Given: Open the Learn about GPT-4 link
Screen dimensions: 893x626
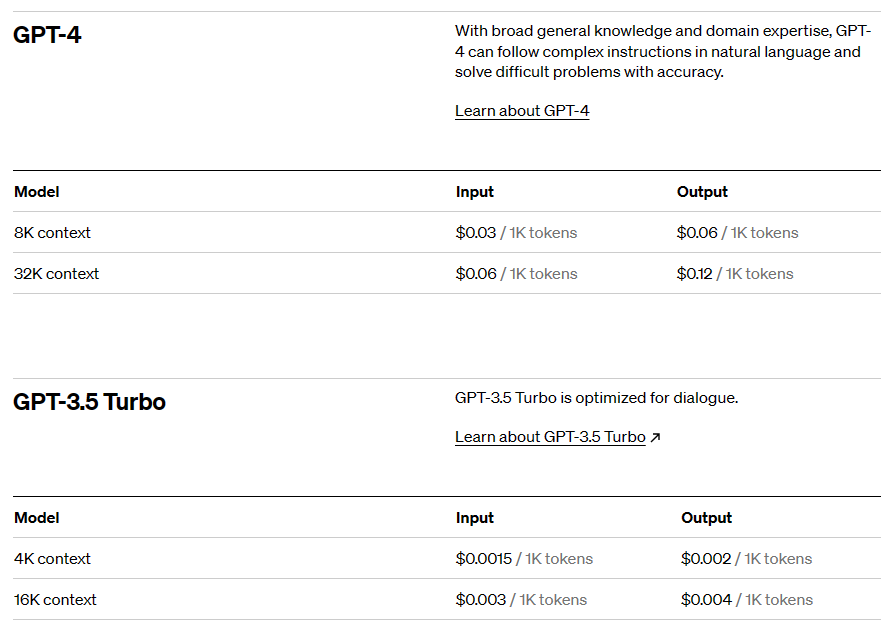Looking at the screenshot, I should tap(522, 111).
